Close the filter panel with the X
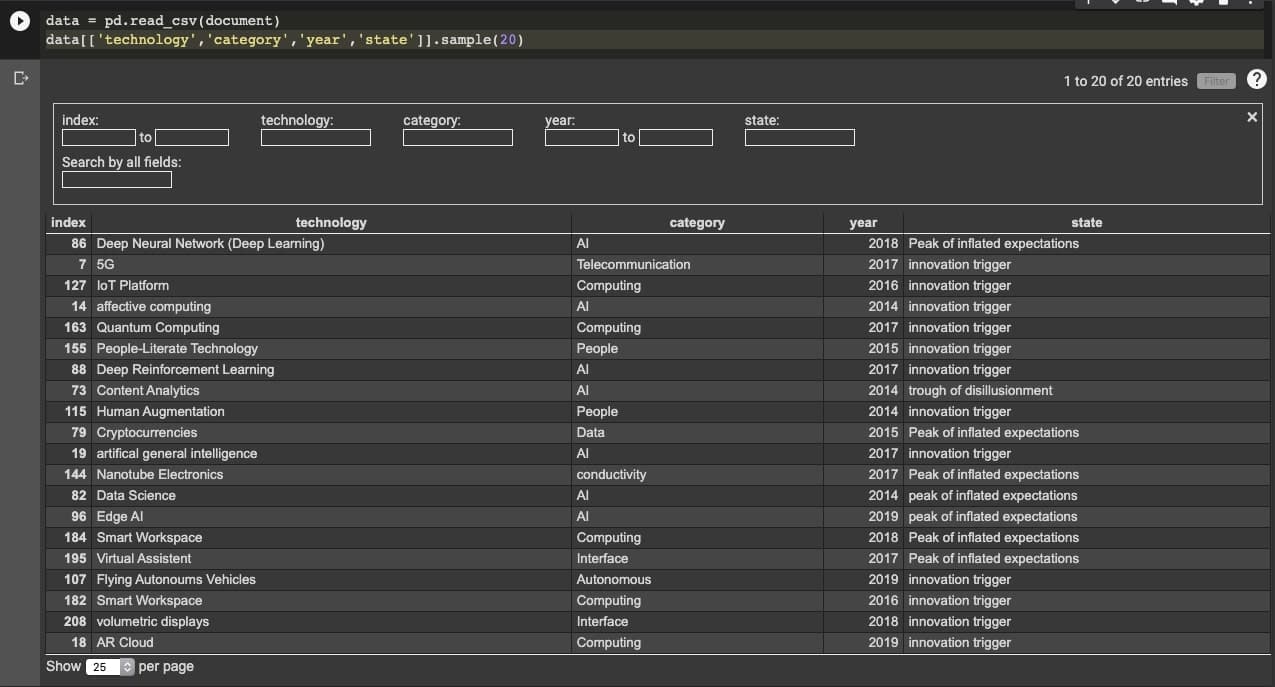The height and width of the screenshot is (687, 1275). coord(1251,116)
